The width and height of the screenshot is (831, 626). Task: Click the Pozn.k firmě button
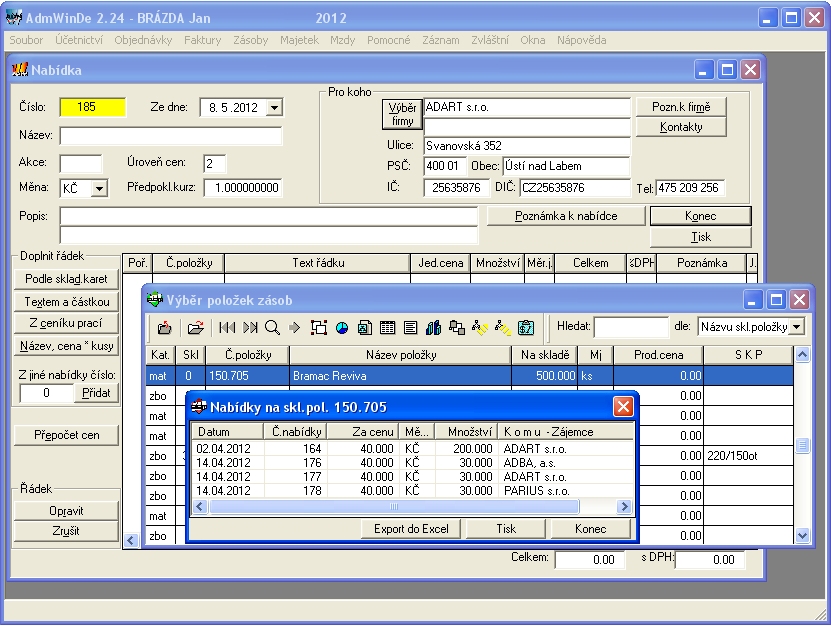coord(681,107)
